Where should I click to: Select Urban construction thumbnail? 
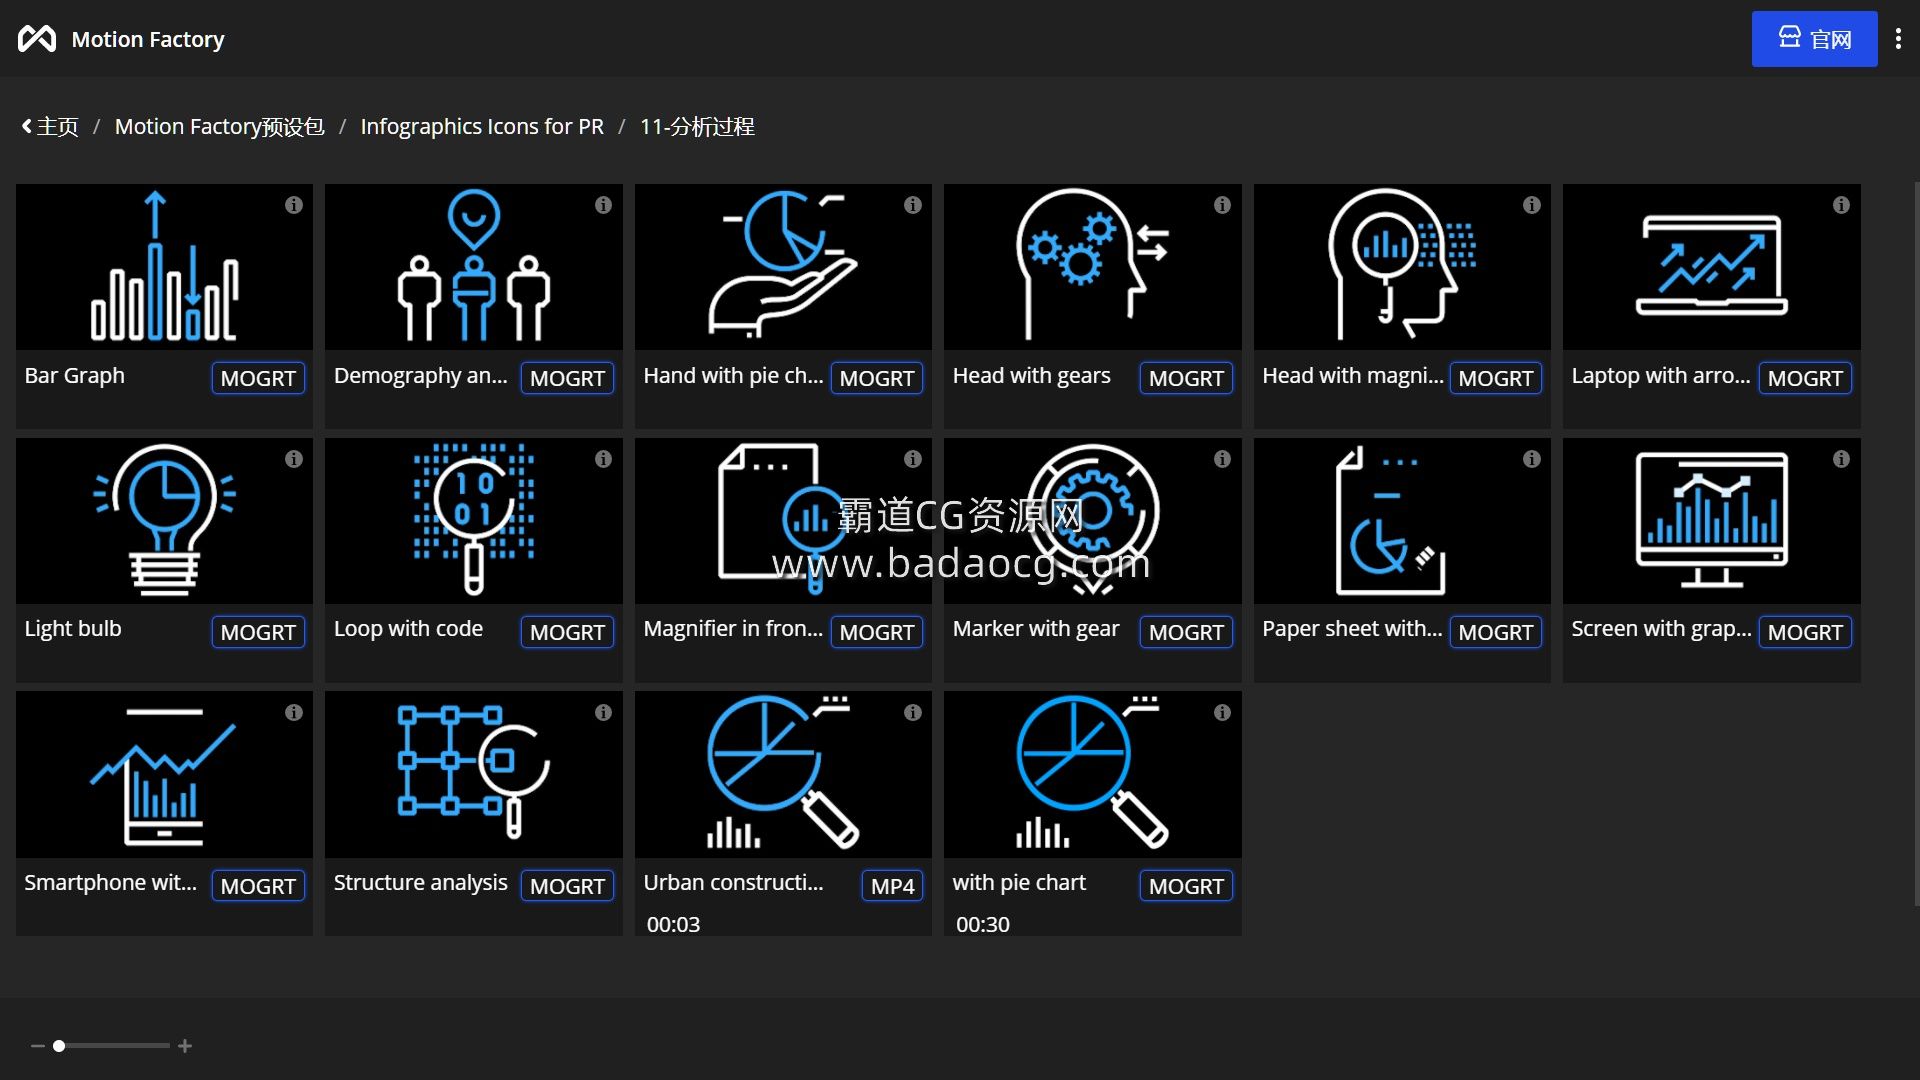pos(783,775)
